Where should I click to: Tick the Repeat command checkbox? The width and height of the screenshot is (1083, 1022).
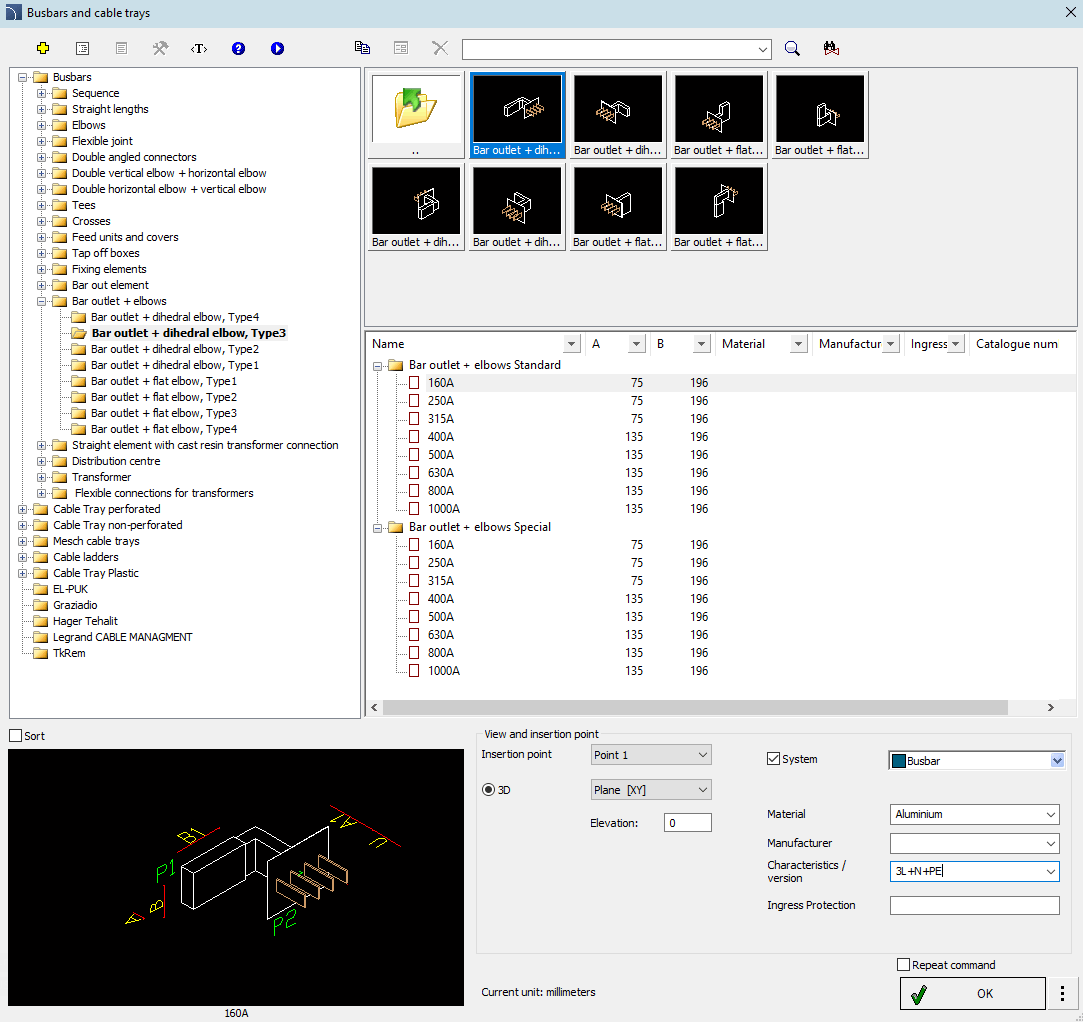(x=903, y=964)
